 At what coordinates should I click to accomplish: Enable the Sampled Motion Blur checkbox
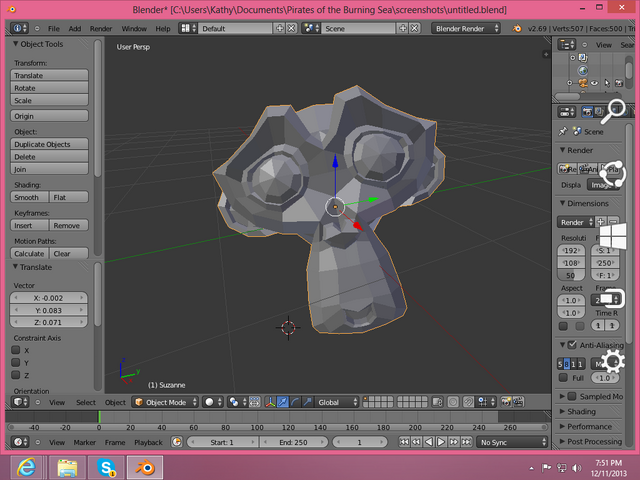(572, 396)
